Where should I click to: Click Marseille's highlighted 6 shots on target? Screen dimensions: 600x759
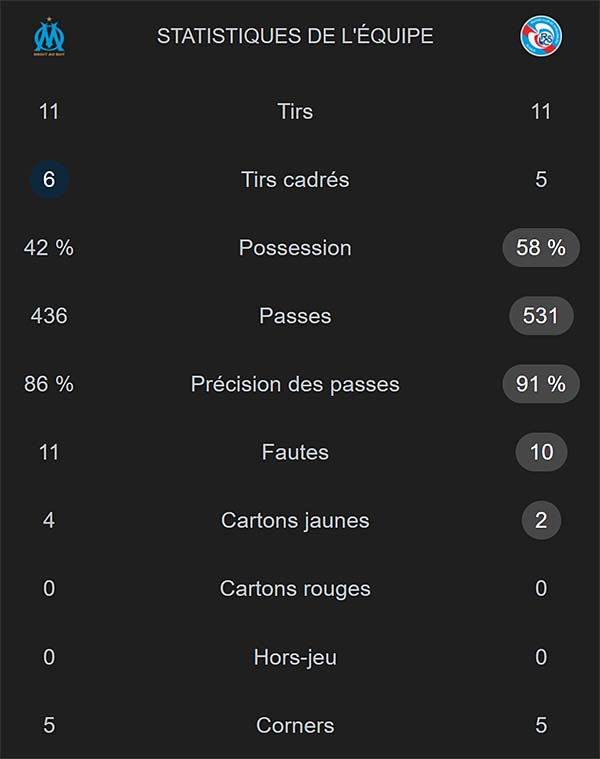coord(49,180)
